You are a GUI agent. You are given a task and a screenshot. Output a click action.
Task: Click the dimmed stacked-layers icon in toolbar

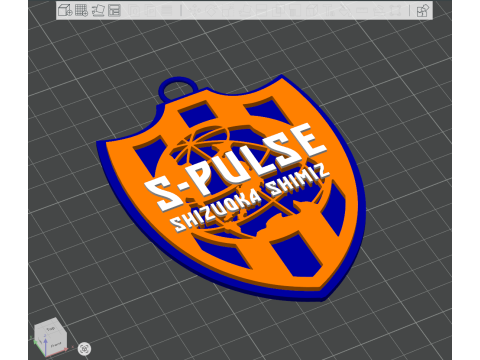tap(167, 11)
